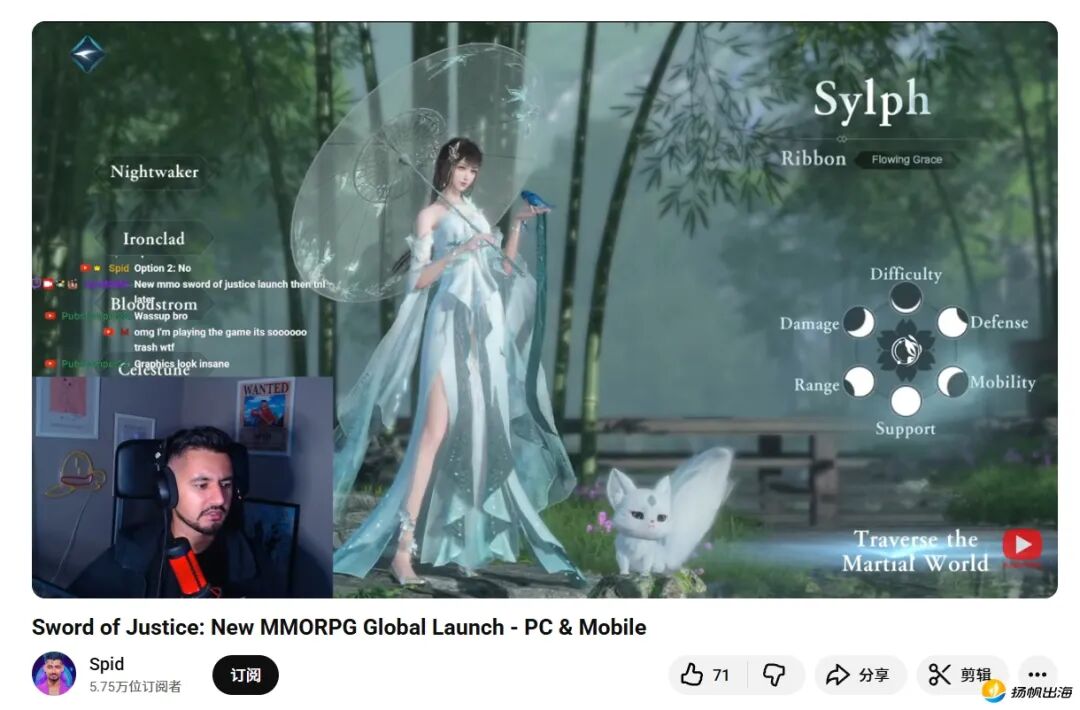The height and width of the screenshot is (710, 1080).
Task: Click the Traverse the Martial World text
Action: pyautogui.click(x=915, y=551)
